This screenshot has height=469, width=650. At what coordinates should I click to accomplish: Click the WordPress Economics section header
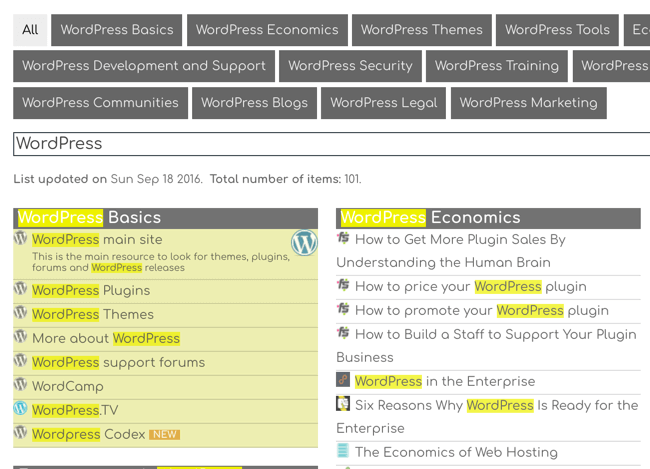430,218
